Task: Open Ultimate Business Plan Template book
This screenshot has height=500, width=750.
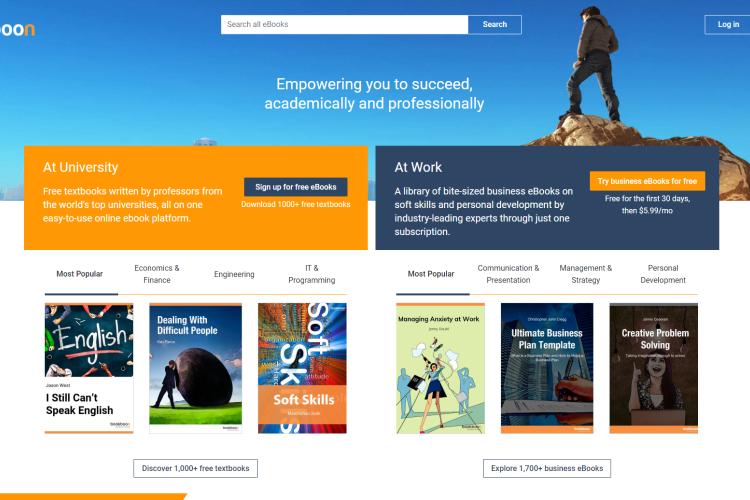Action: (547, 368)
